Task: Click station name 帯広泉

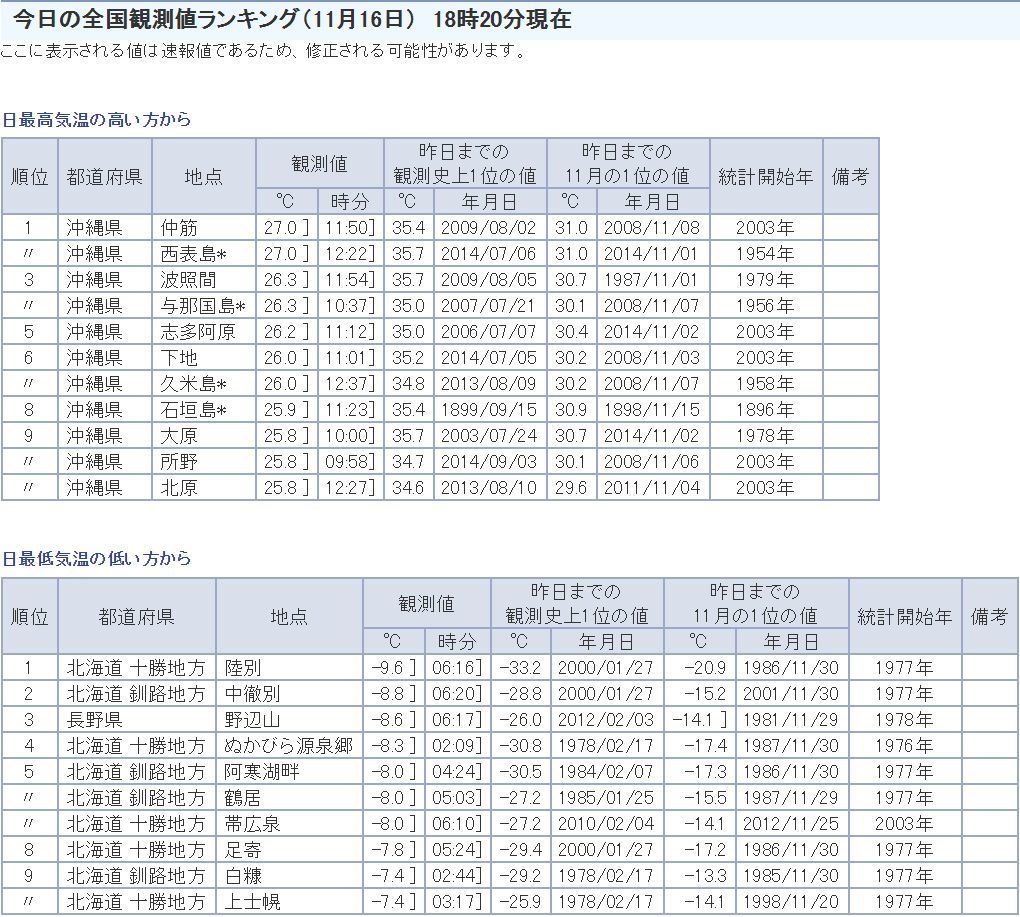Action: tap(252, 824)
